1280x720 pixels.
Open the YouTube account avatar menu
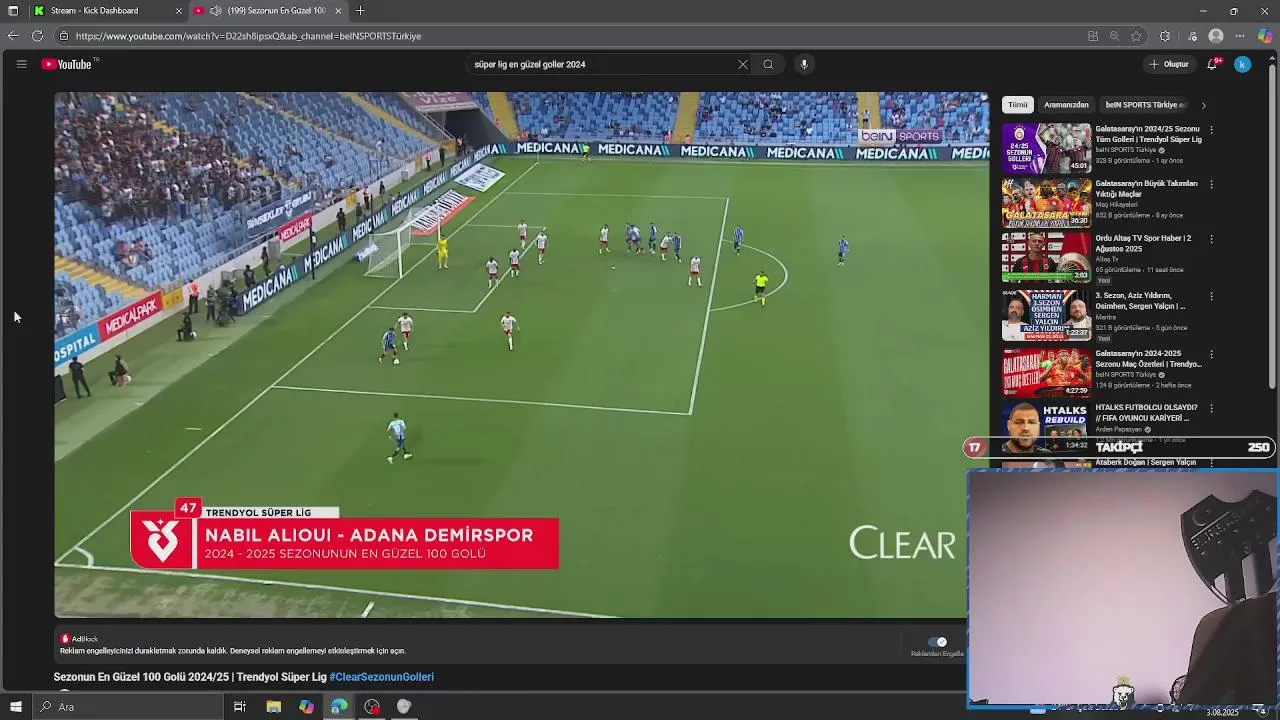click(1242, 64)
